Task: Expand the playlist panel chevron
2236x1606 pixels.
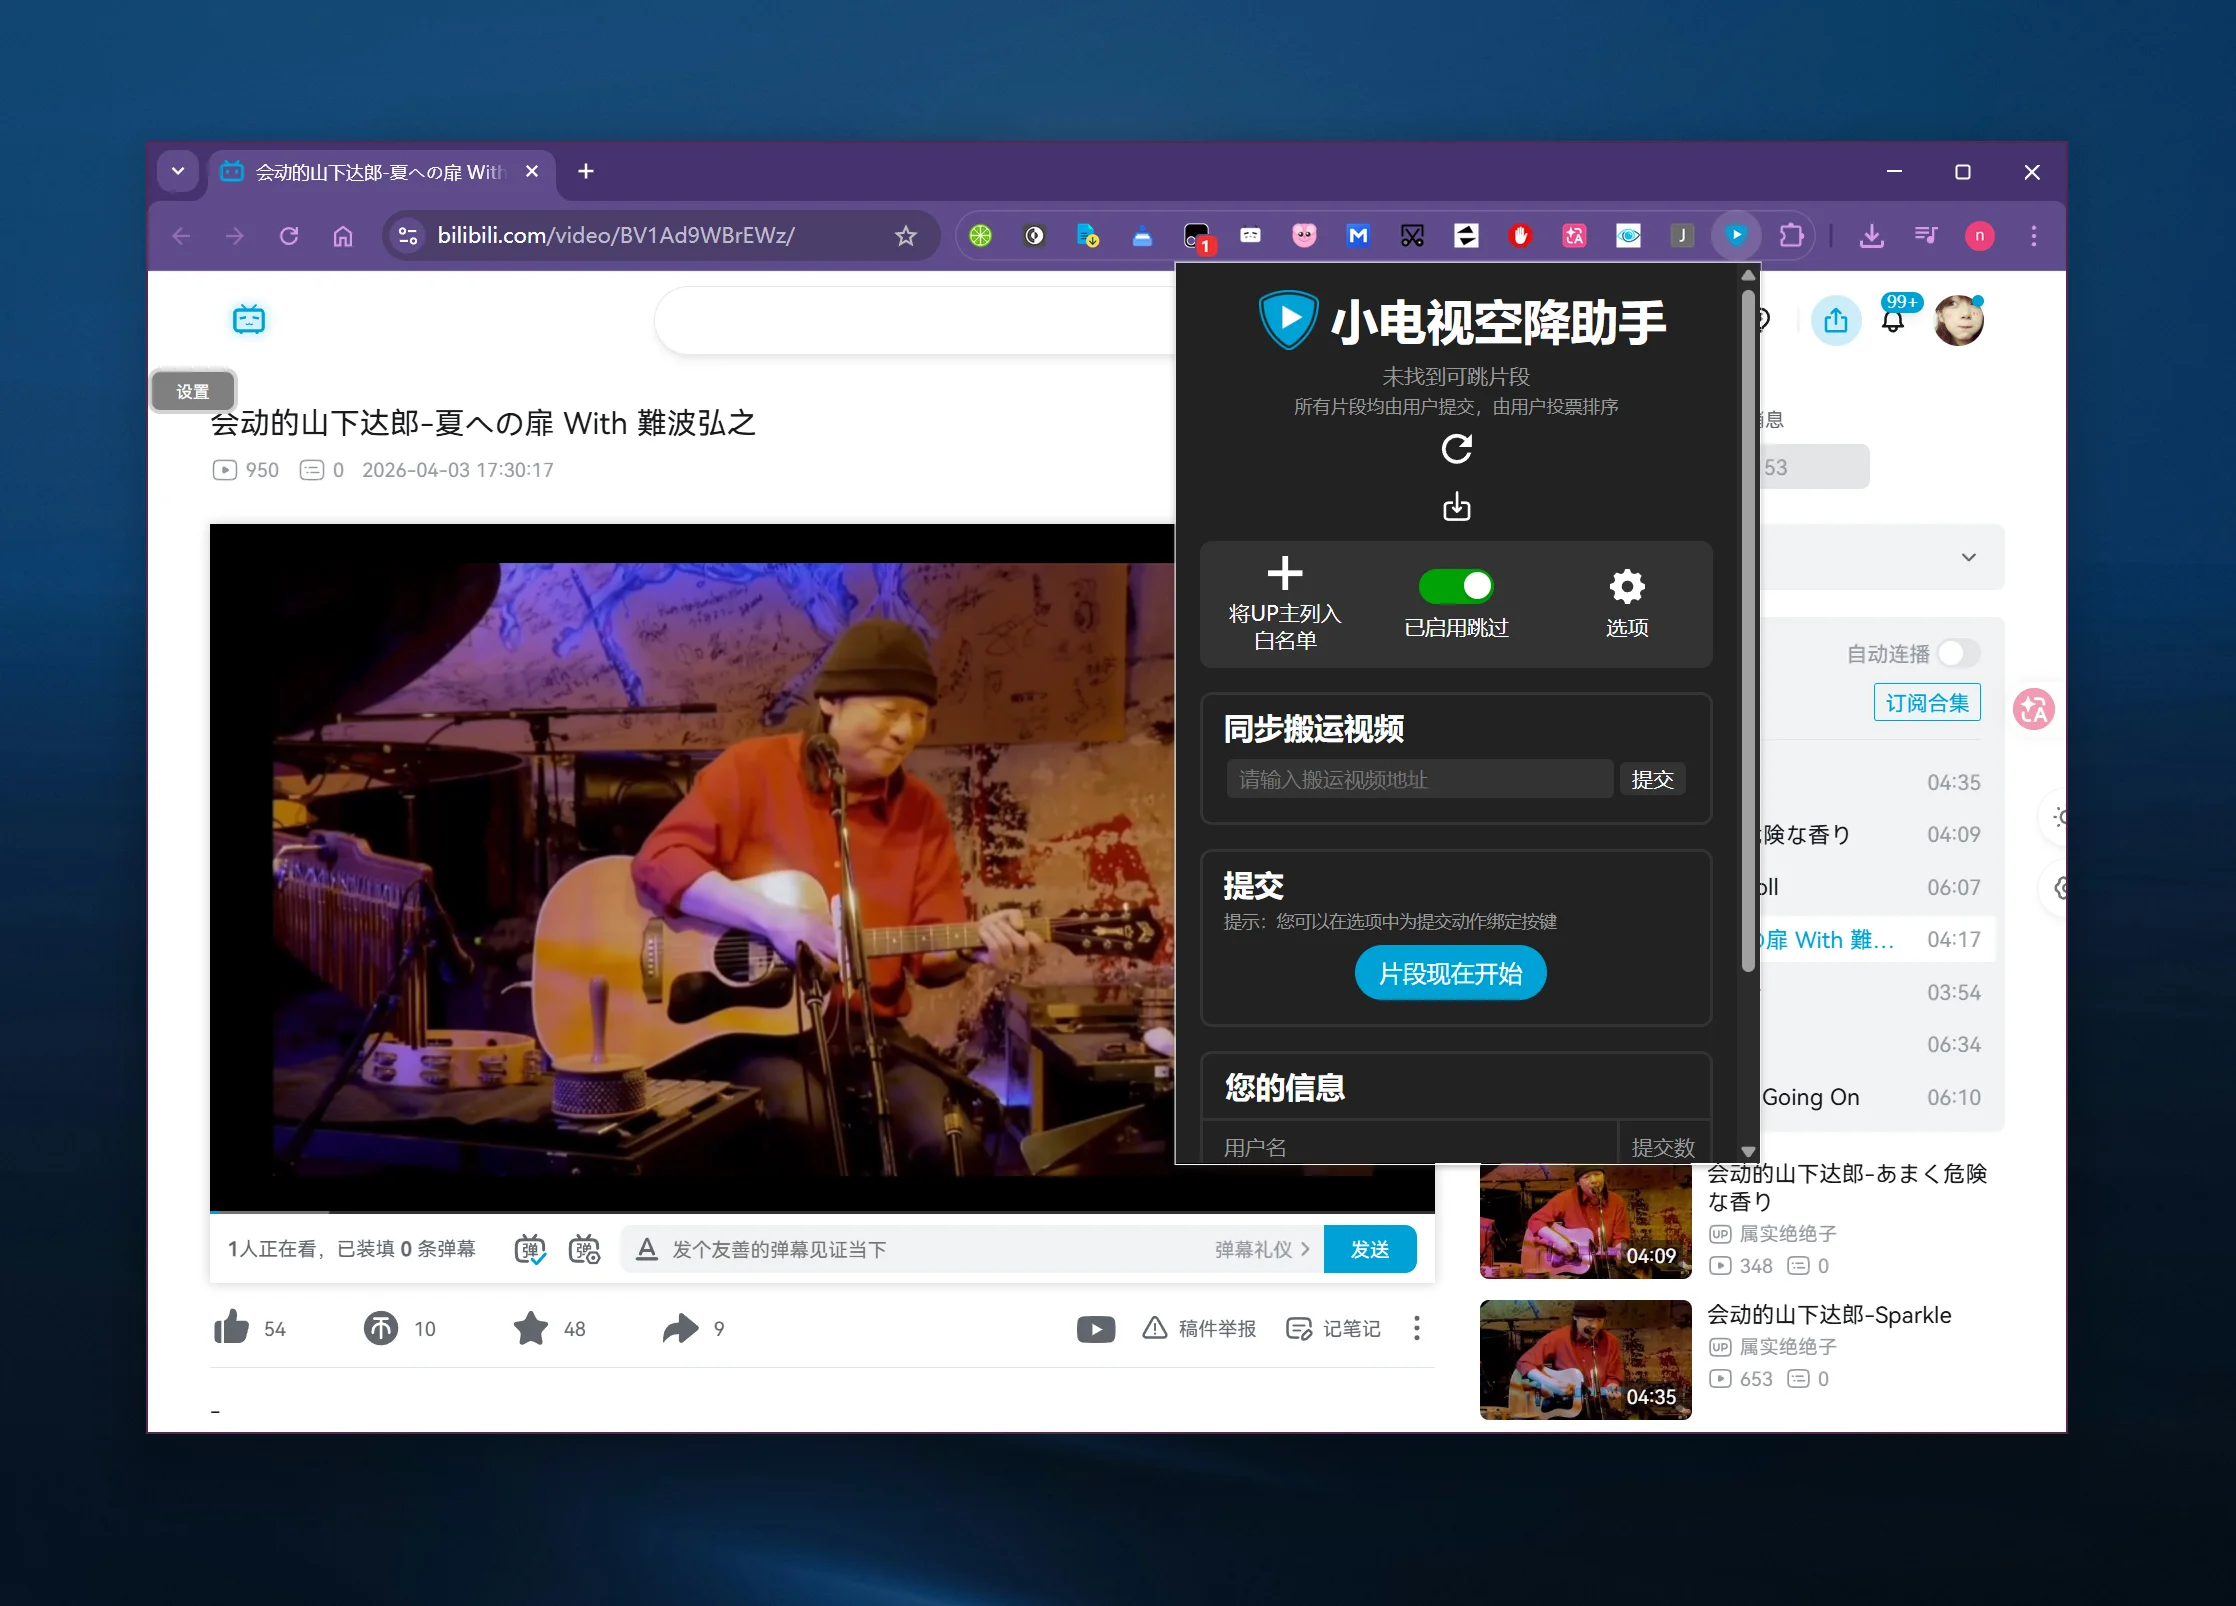Action: [x=1968, y=557]
